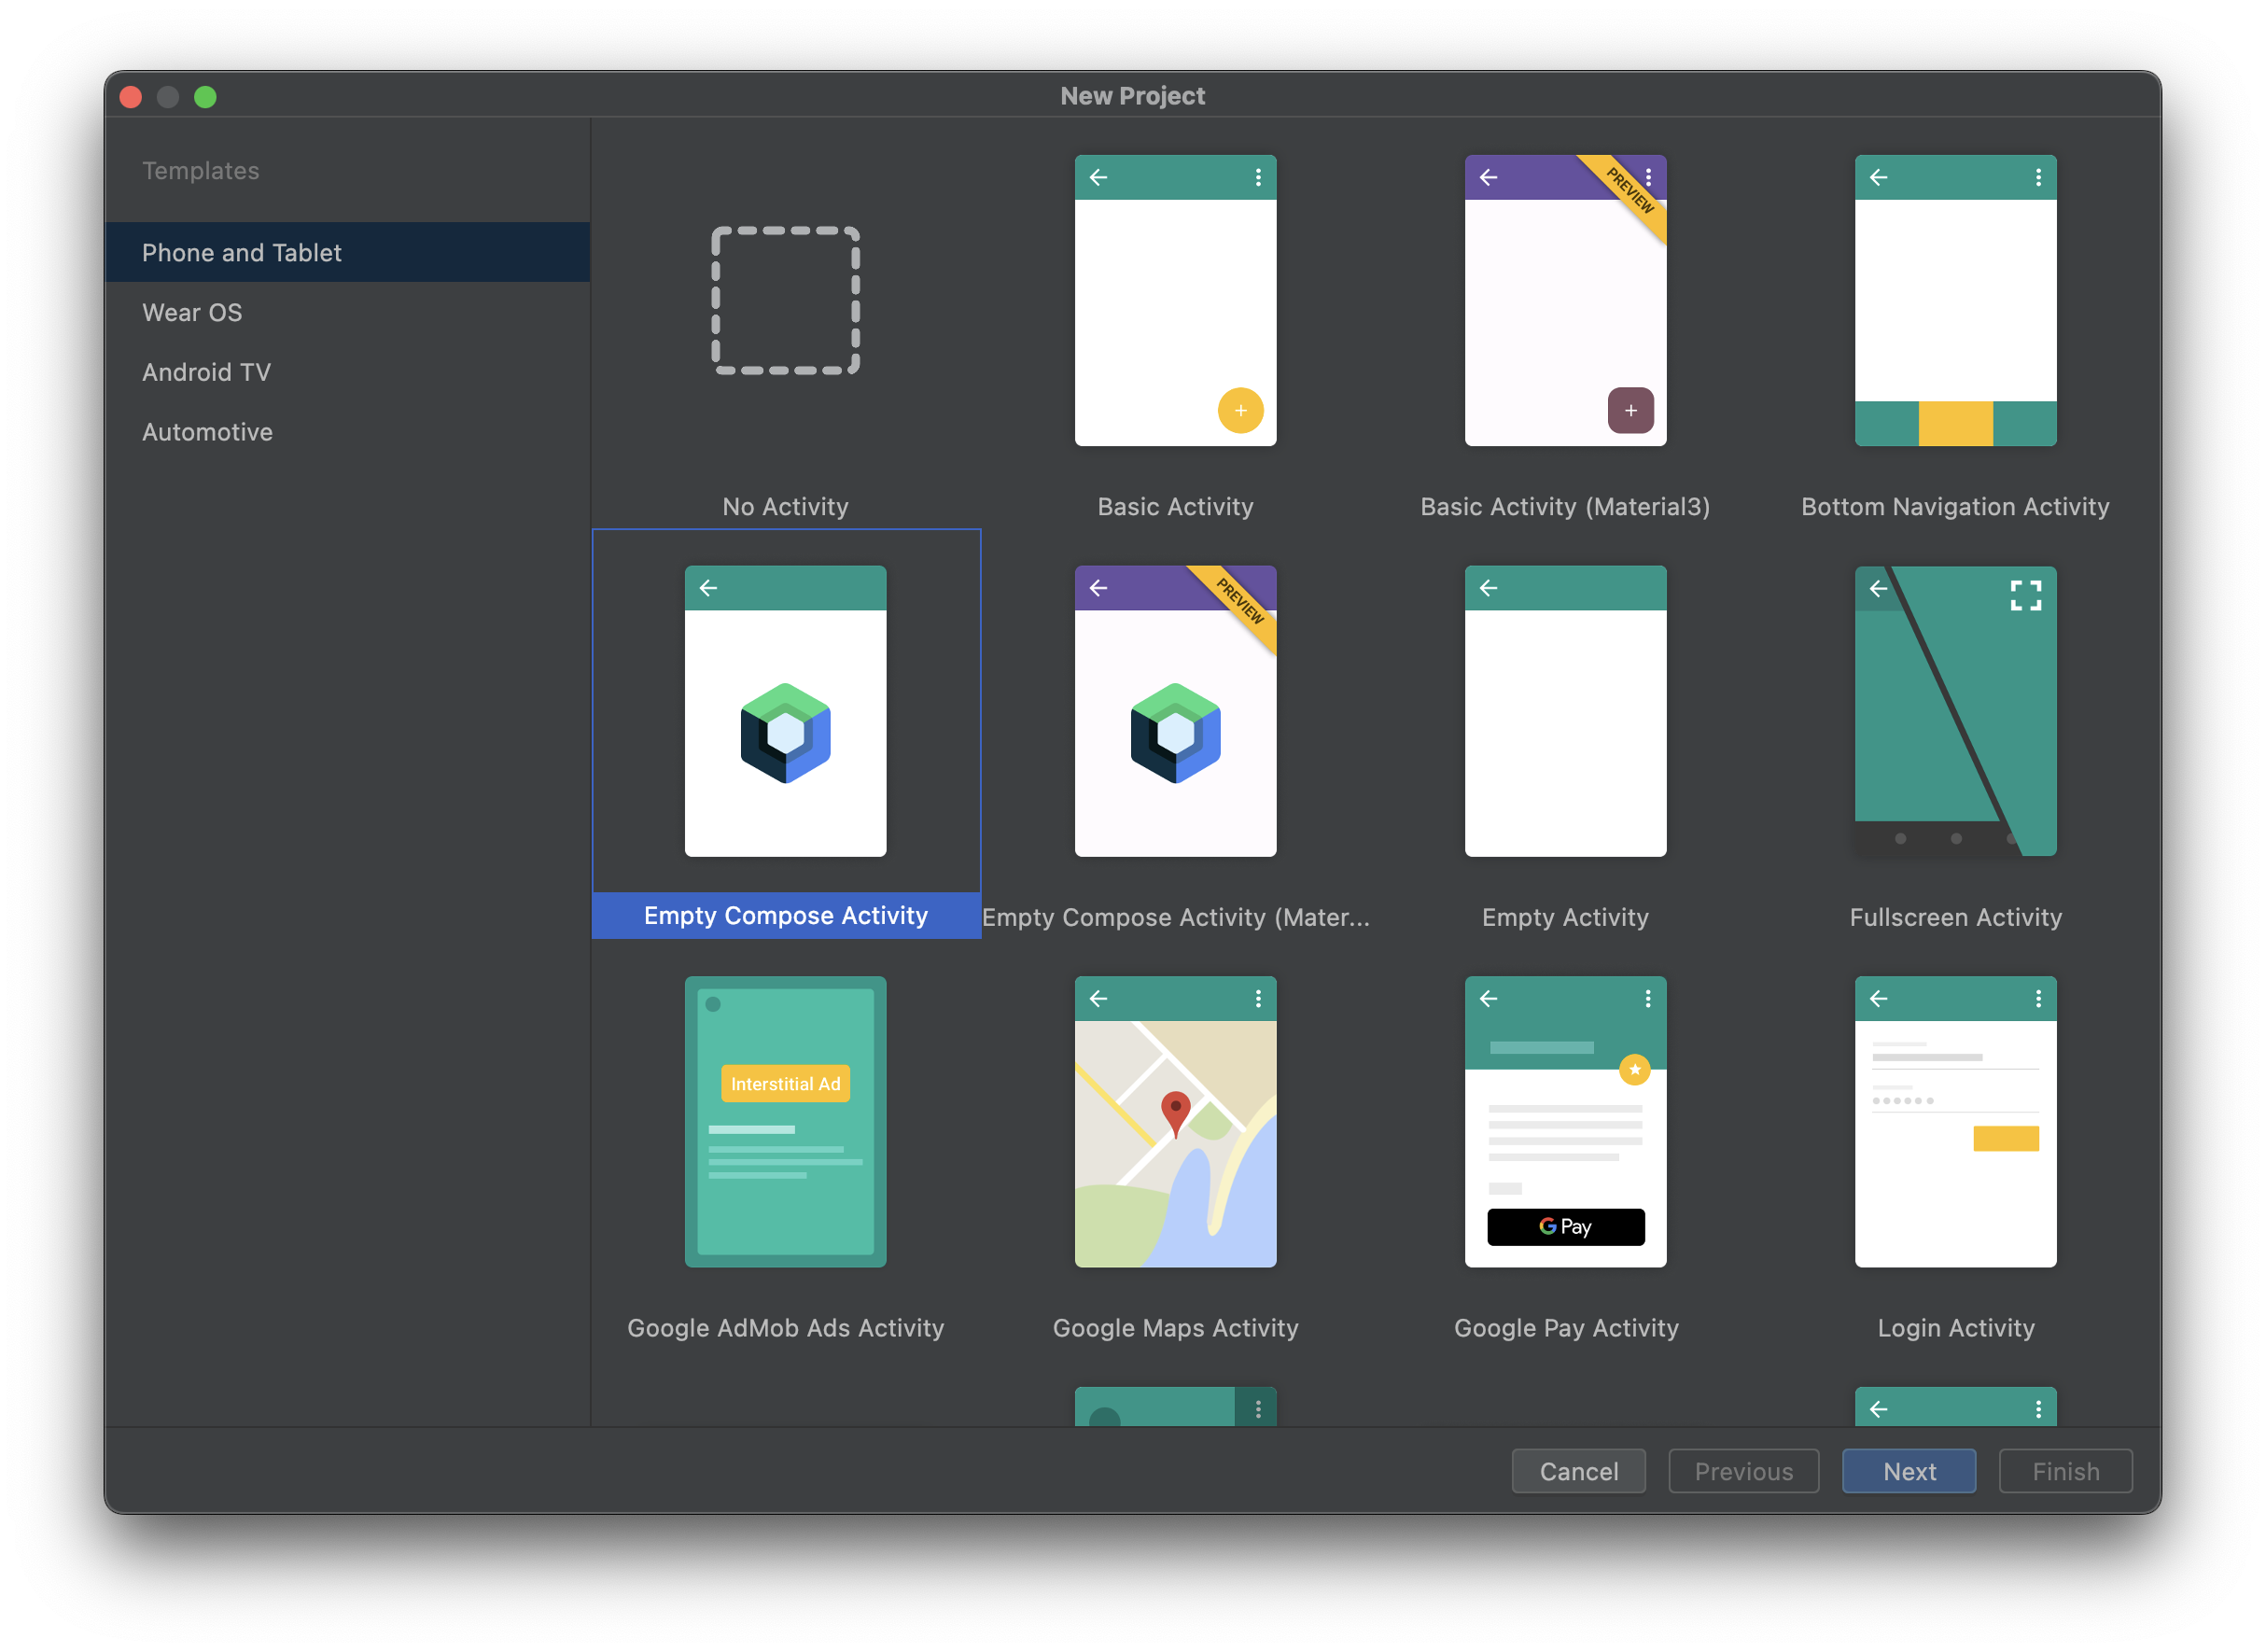
Task: Click the Android TV category
Action: tap(204, 371)
